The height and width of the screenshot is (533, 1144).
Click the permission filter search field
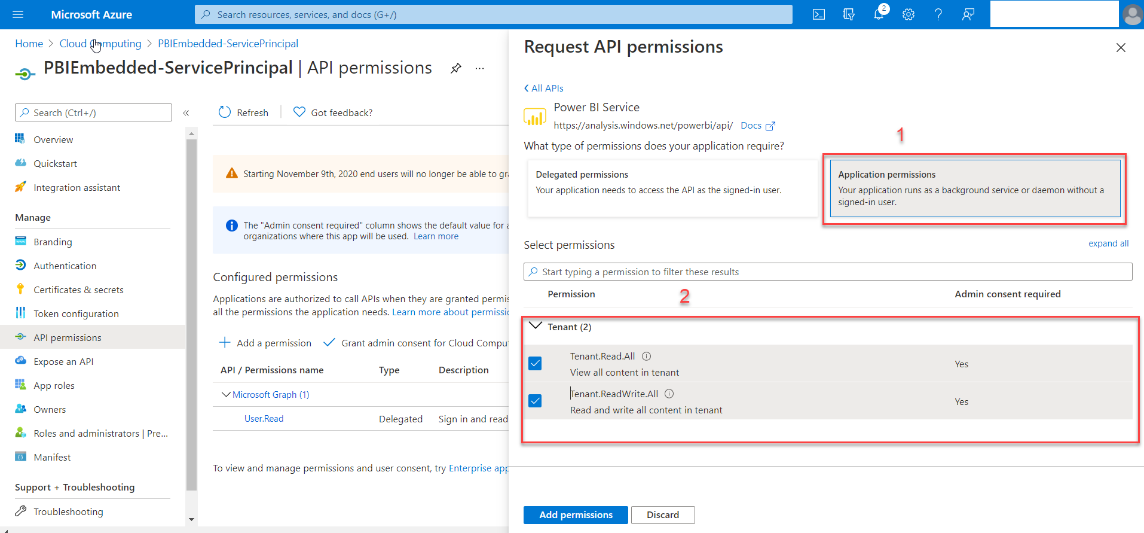[x=828, y=272]
